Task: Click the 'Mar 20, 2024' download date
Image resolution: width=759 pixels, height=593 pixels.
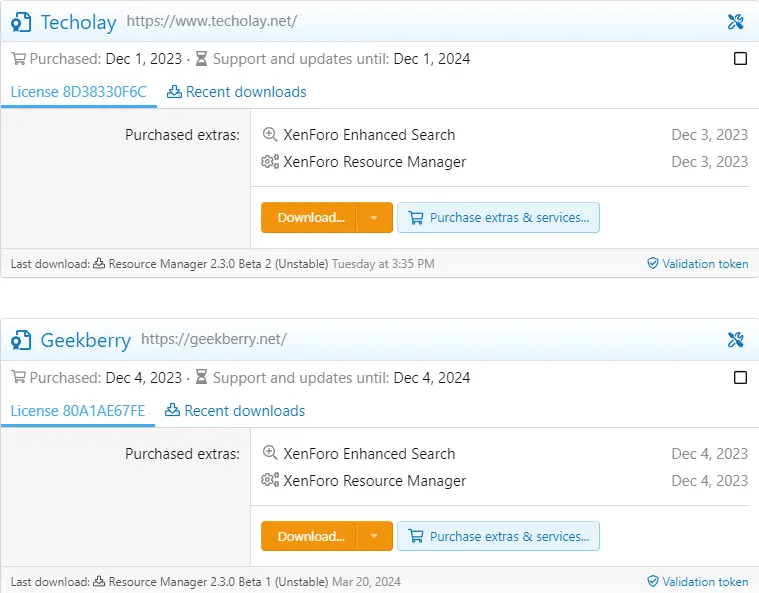Action: coord(366,581)
